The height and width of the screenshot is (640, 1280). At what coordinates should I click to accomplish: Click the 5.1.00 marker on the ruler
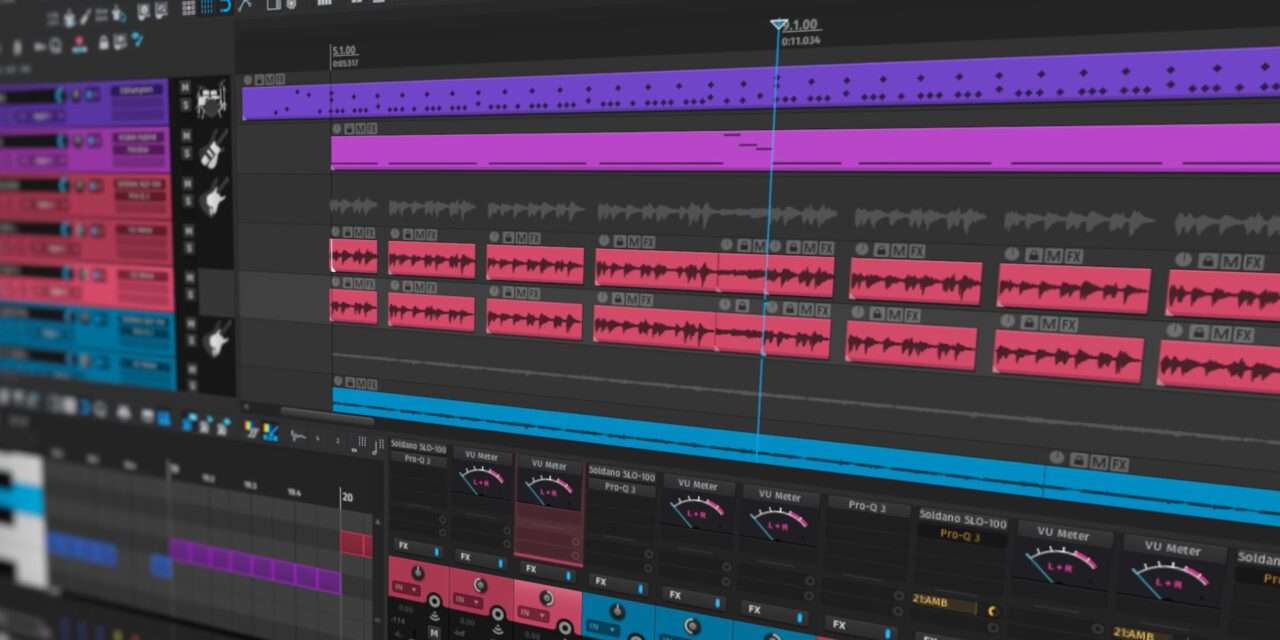click(345, 50)
